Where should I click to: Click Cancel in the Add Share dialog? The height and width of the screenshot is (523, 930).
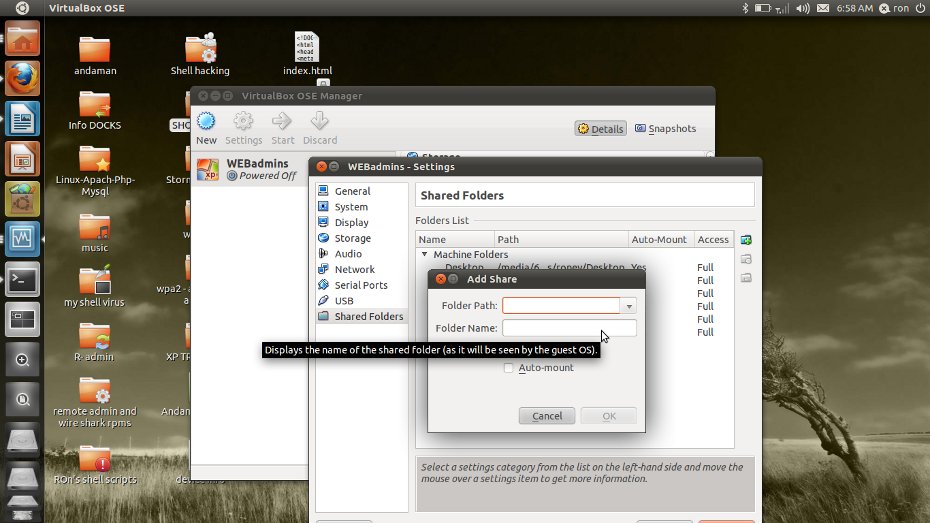point(547,416)
